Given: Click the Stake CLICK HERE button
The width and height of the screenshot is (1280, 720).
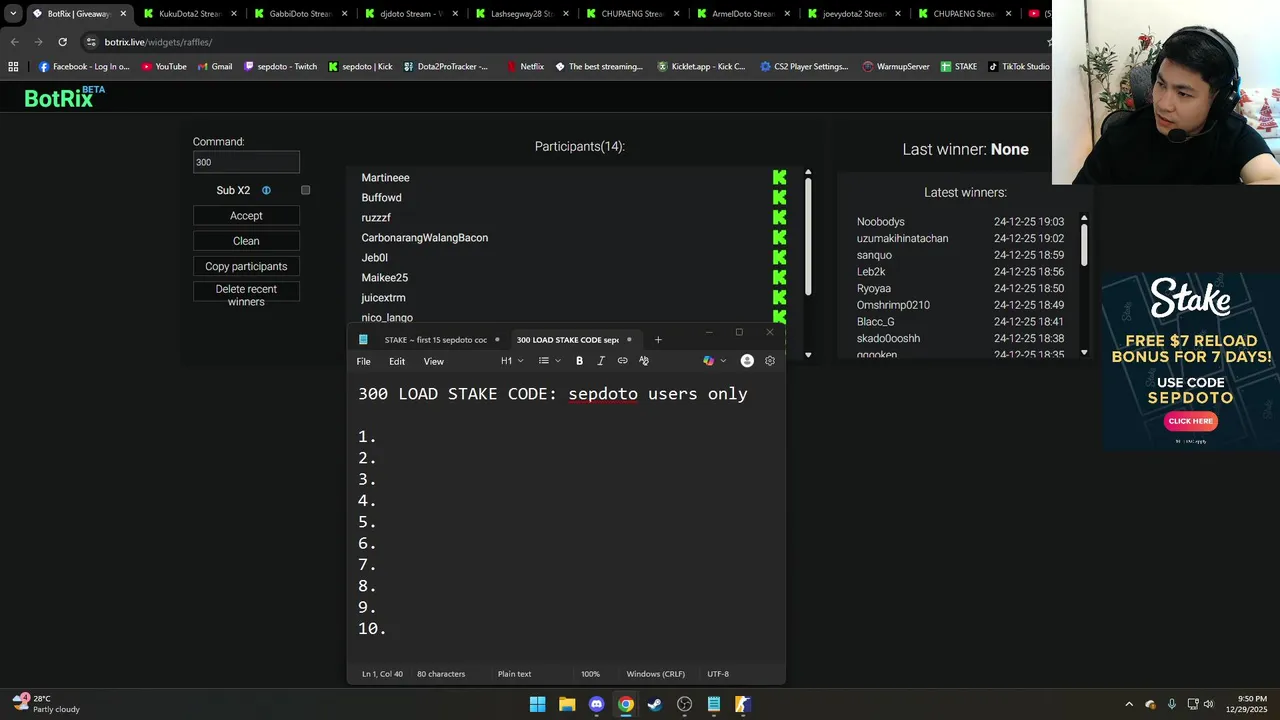Looking at the screenshot, I should tap(1190, 421).
